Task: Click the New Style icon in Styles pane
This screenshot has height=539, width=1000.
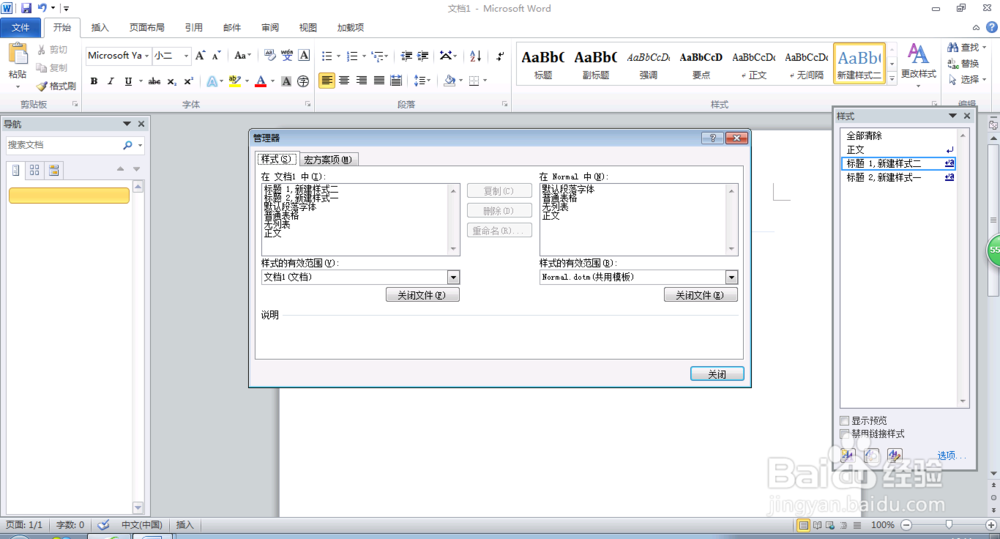Action: click(847, 455)
